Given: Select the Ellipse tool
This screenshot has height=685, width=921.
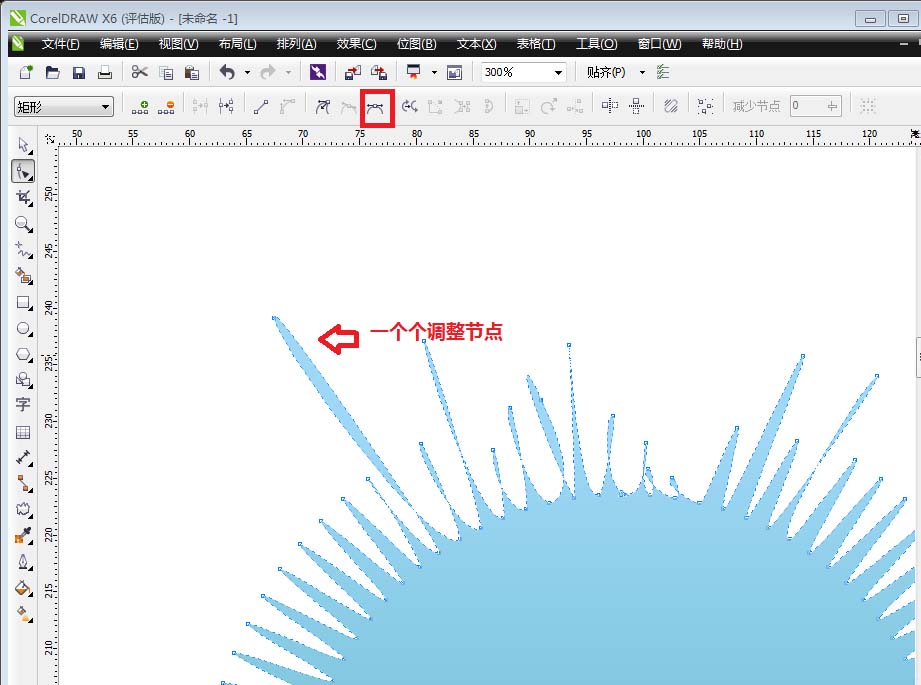Looking at the screenshot, I should [x=23, y=329].
